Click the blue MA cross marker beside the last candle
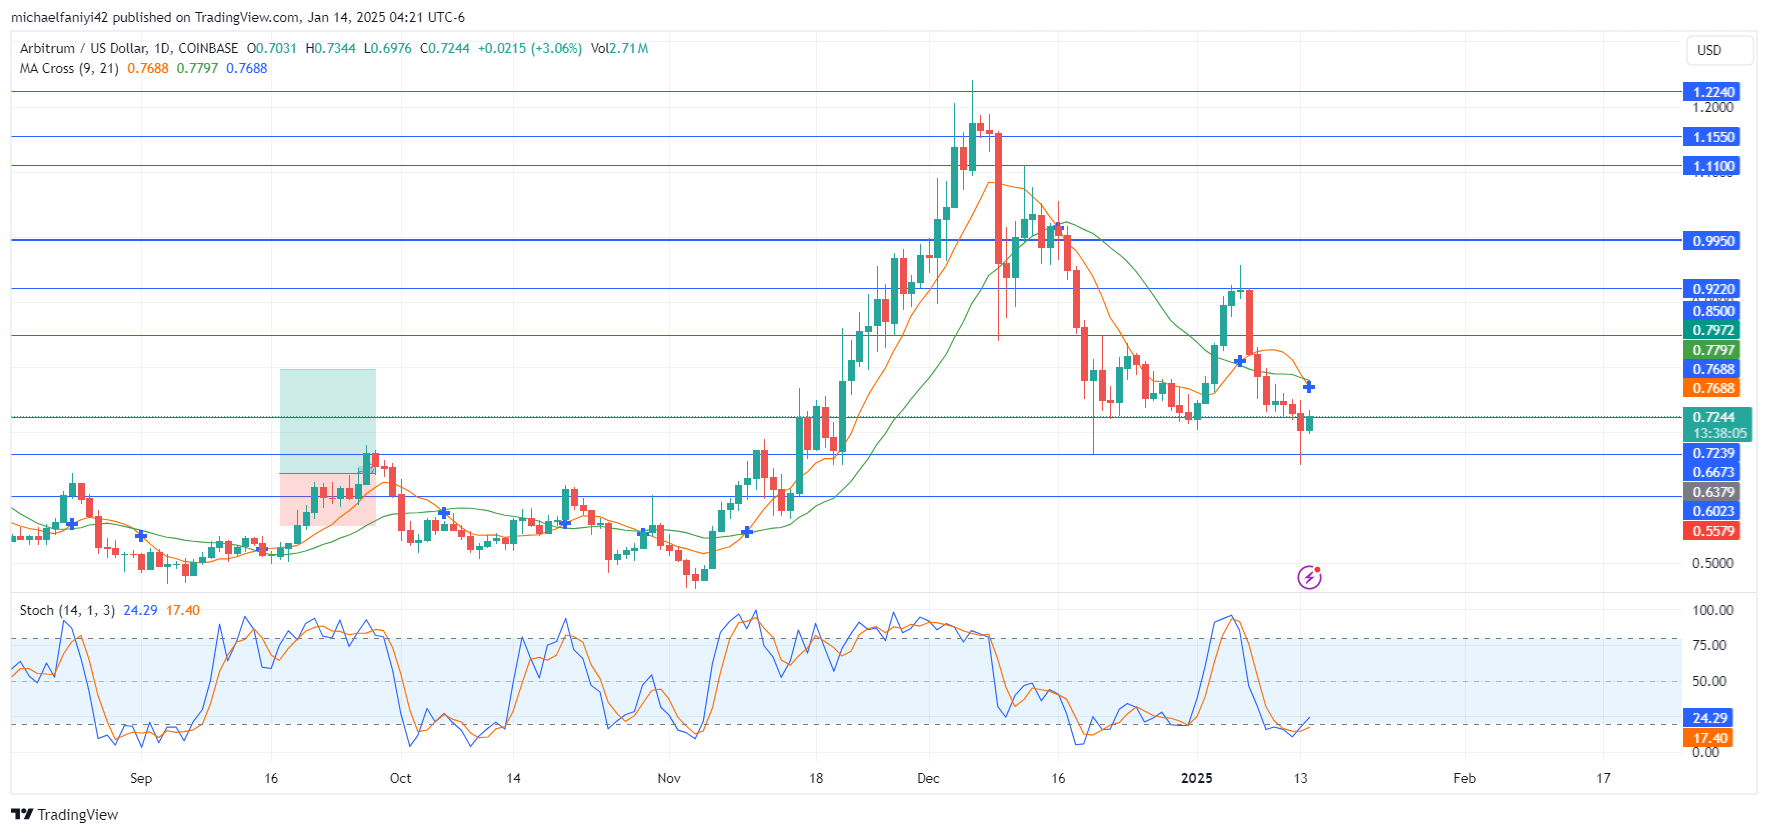This screenshot has height=834, width=1768. pyautogui.click(x=1309, y=387)
